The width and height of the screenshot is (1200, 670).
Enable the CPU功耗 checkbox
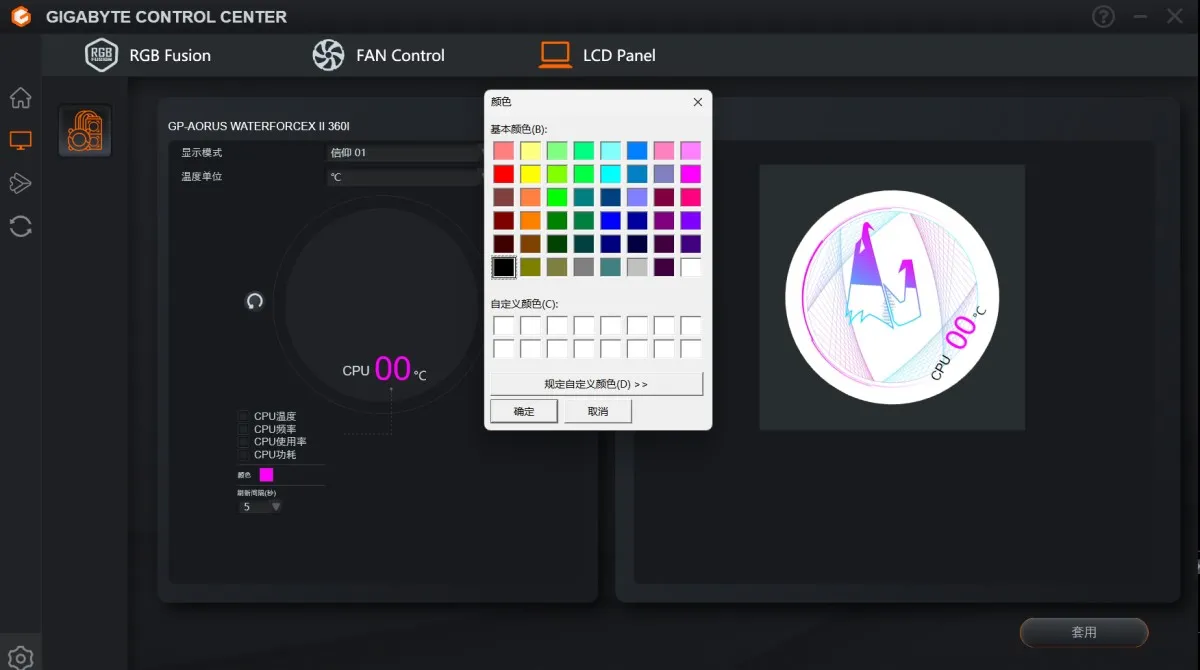pos(243,455)
